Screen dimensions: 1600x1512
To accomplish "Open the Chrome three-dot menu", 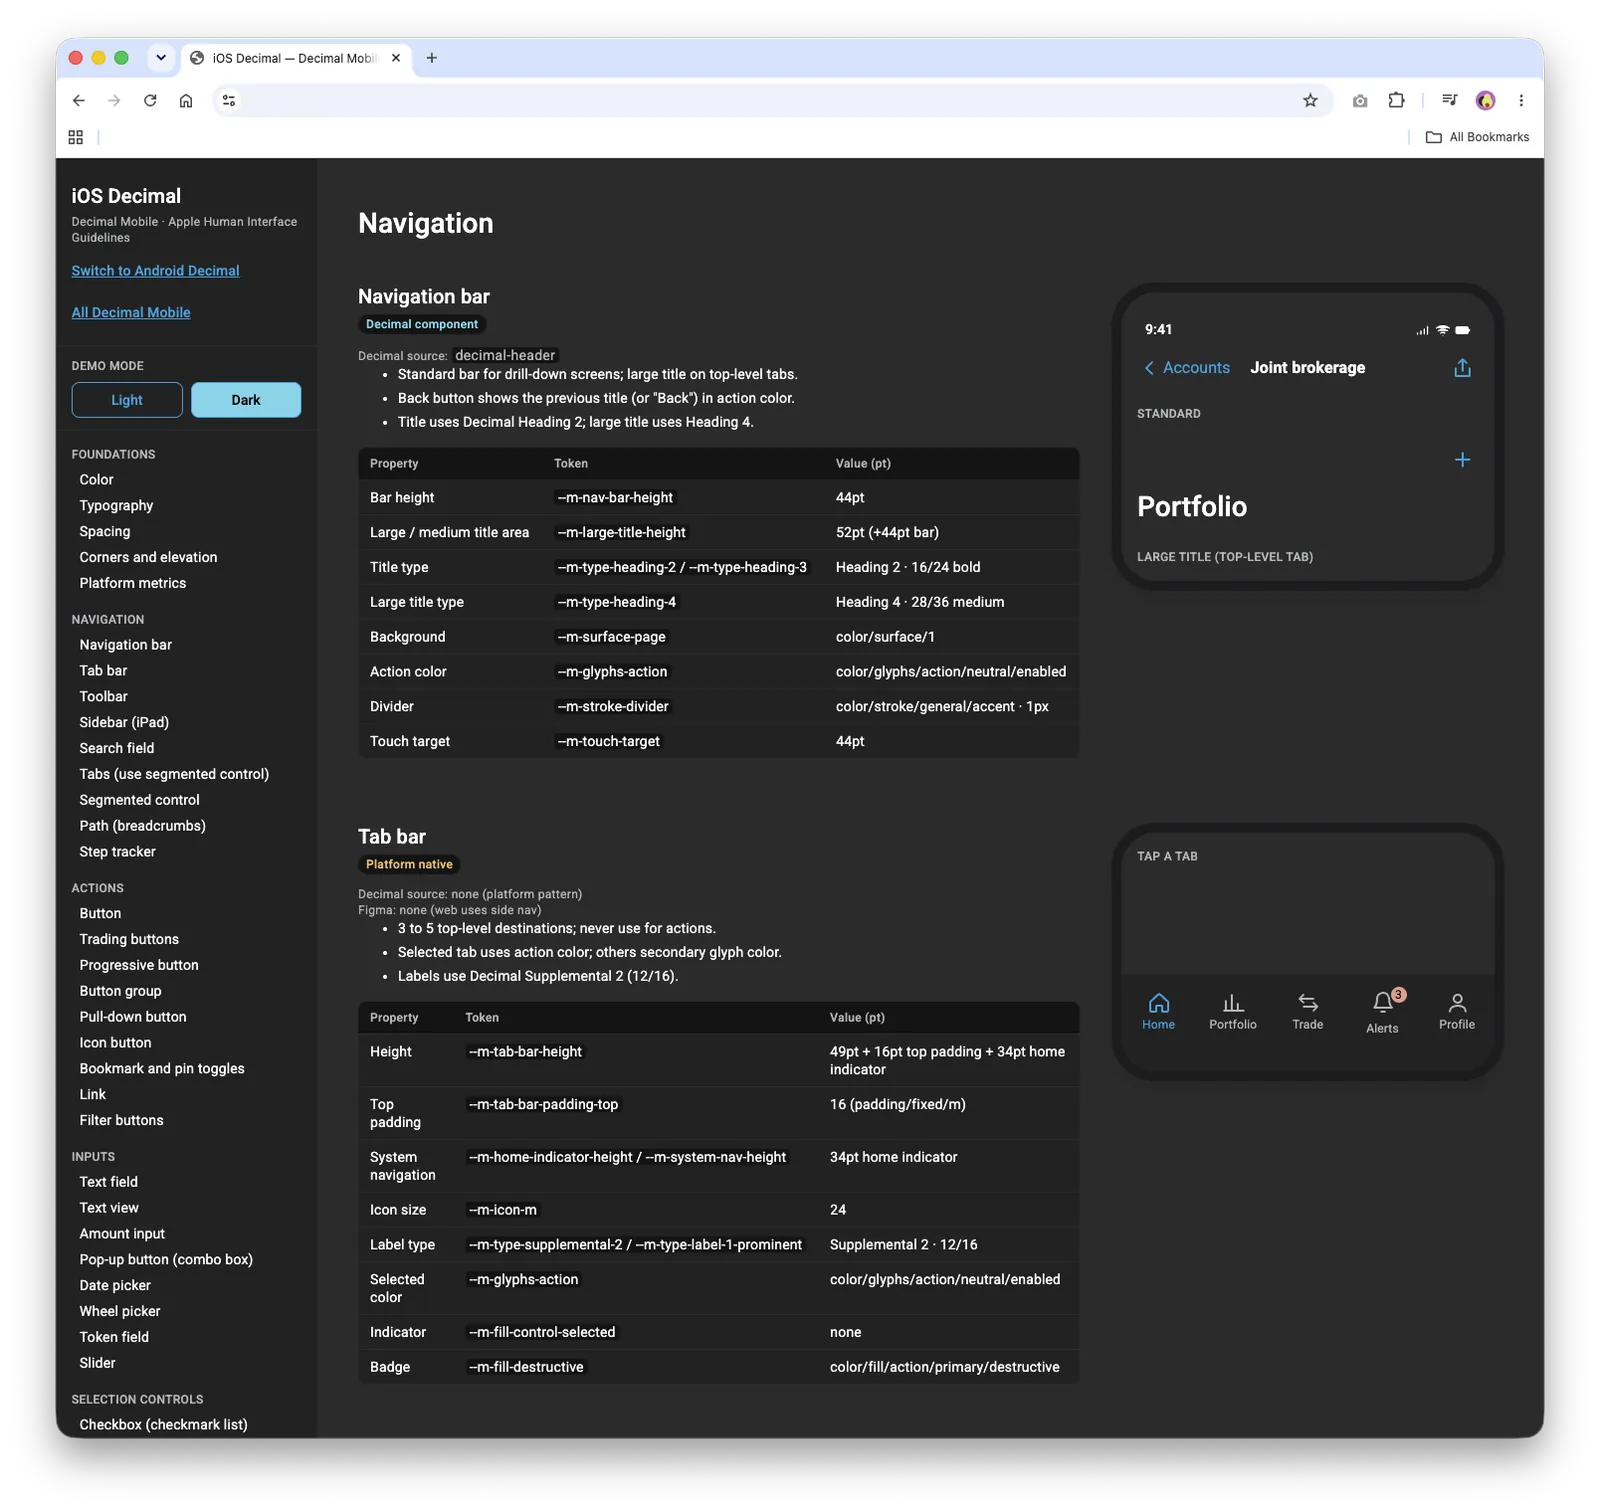I will click(x=1521, y=101).
